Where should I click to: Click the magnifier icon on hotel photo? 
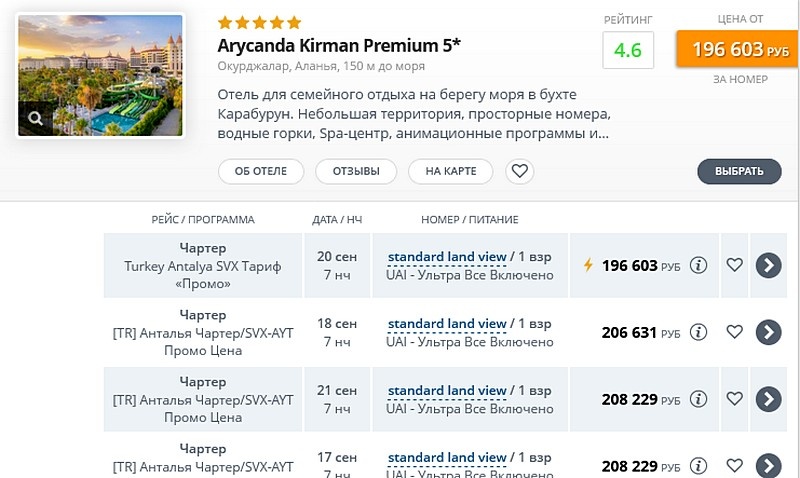click(x=36, y=119)
